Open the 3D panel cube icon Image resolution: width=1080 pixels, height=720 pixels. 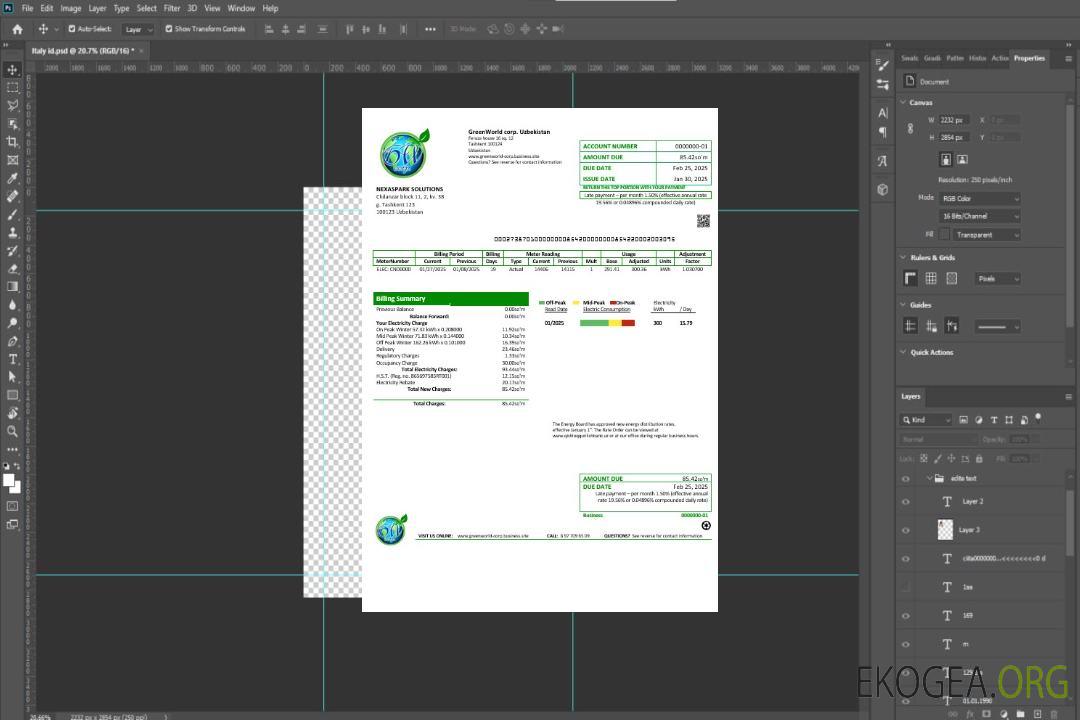(883, 189)
